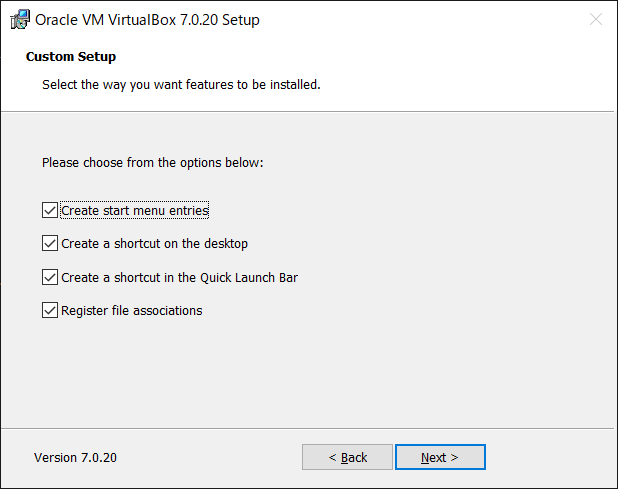Untick the Register file associations checkbox
The width and height of the screenshot is (618, 489).
(x=50, y=311)
